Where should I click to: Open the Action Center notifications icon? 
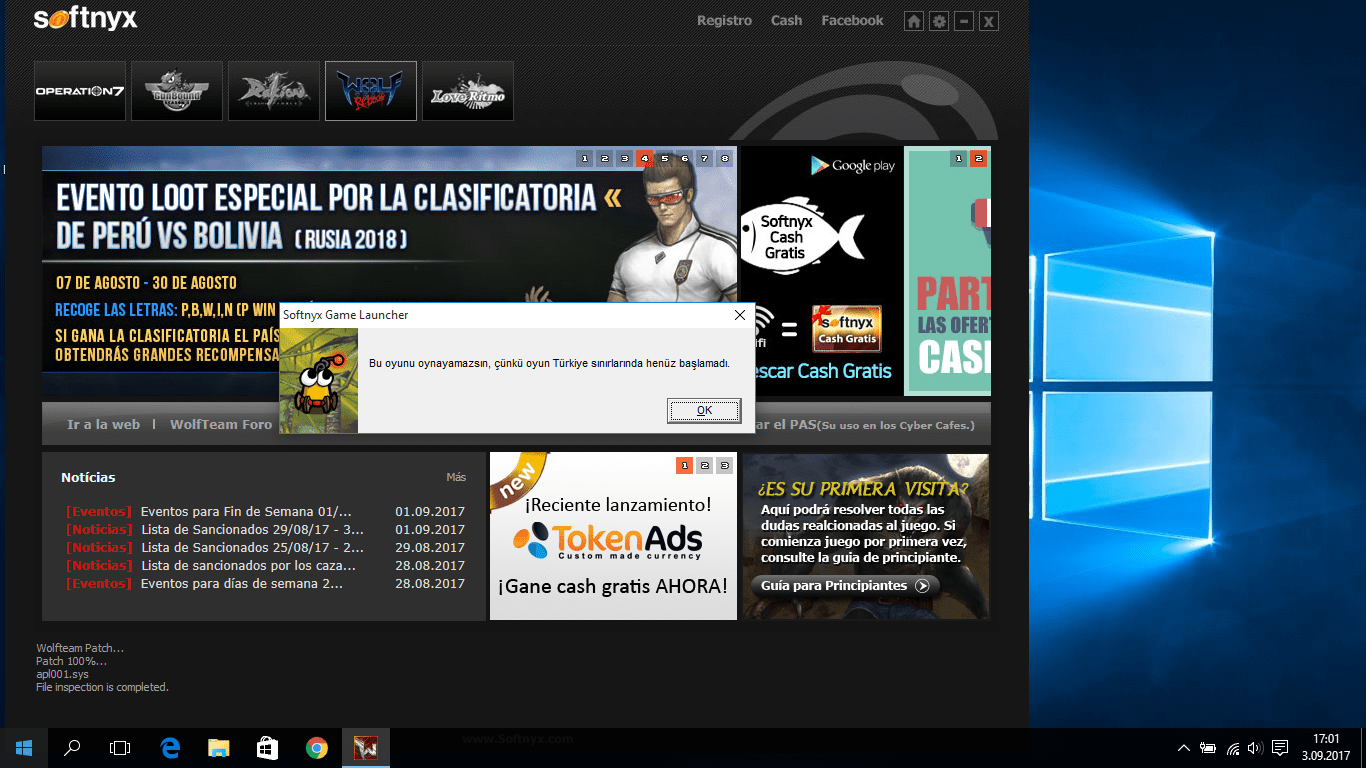(1280, 748)
